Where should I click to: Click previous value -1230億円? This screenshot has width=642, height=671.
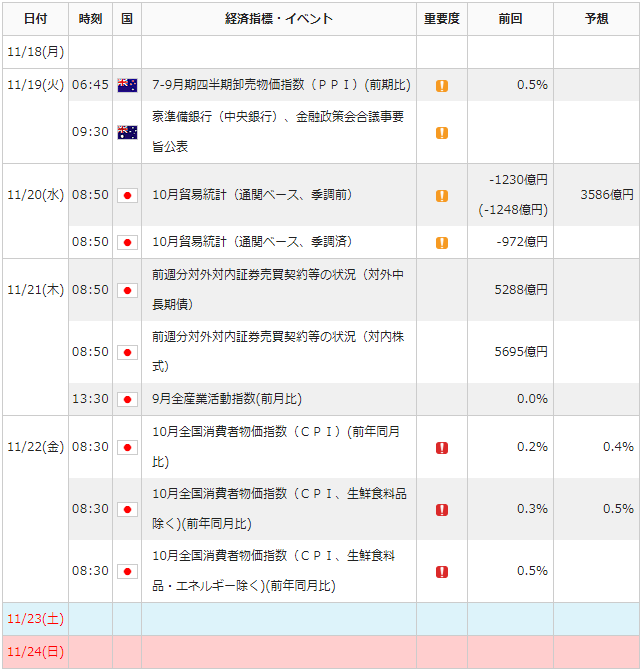[x=518, y=180]
